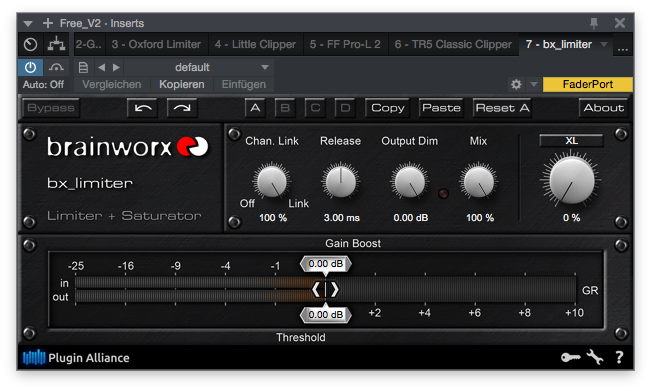
Task: Click the Chan. Link 100 % value
Action: [x=273, y=217]
